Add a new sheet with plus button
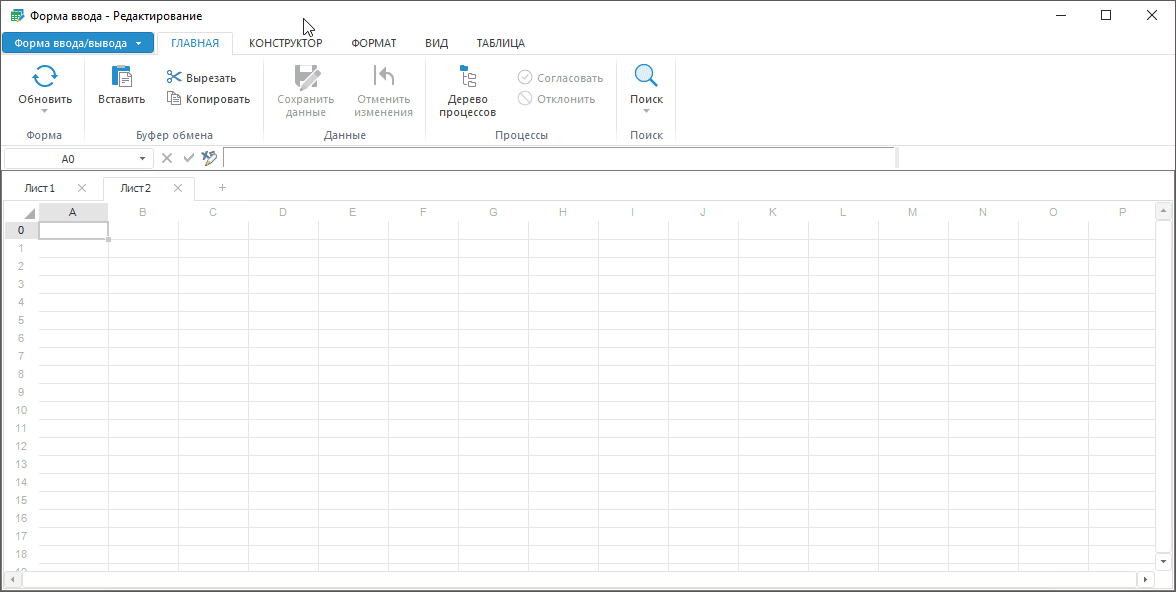The width and height of the screenshot is (1176, 592). click(222, 188)
